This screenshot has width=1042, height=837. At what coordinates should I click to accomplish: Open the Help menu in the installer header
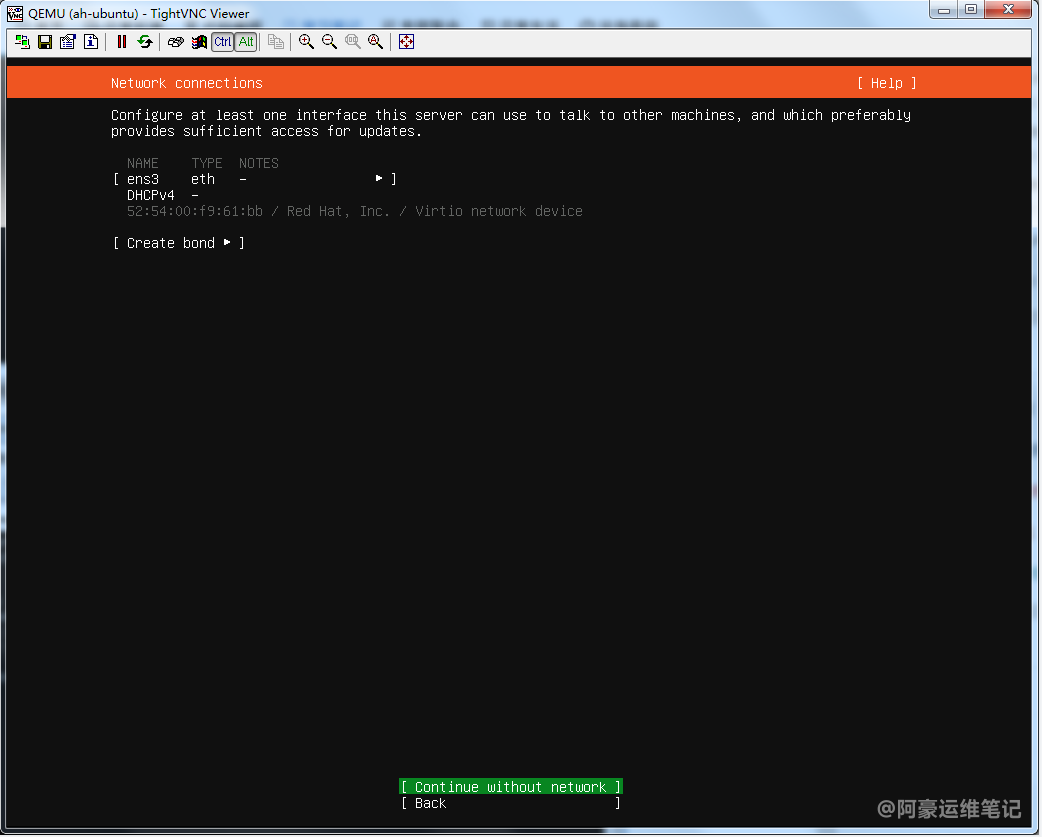(886, 83)
